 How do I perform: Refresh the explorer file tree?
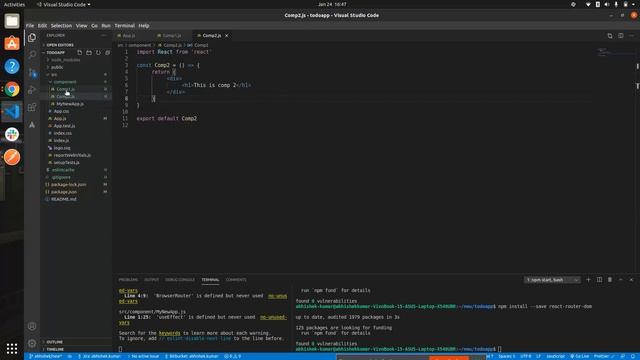pyautogui.click(x=98, y=53)
